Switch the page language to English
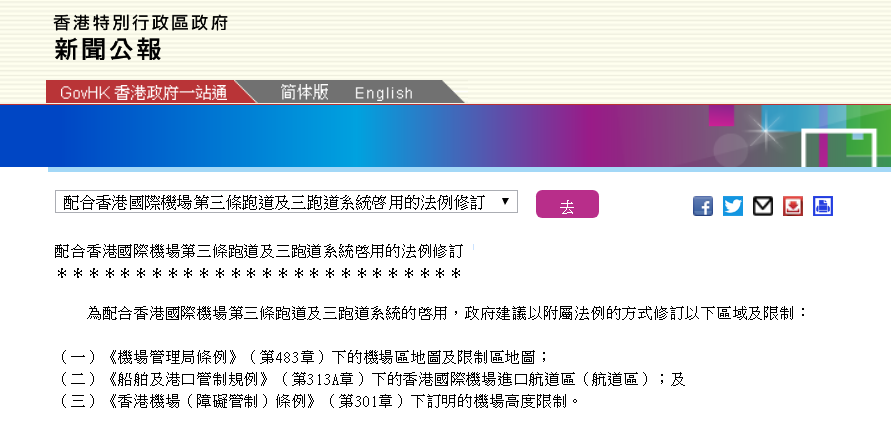891x428 pixels. 383,93
